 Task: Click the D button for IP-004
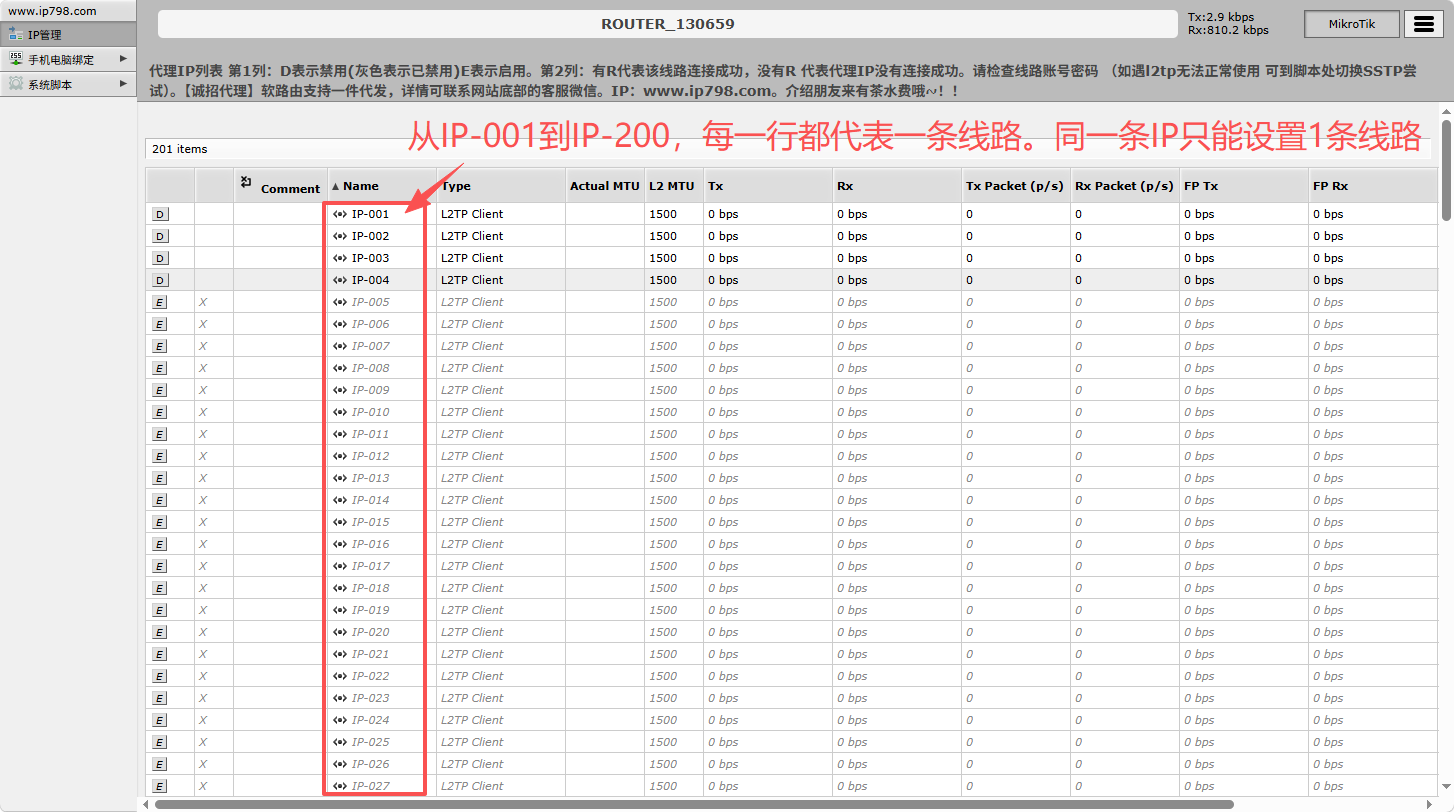coord(160,280)
